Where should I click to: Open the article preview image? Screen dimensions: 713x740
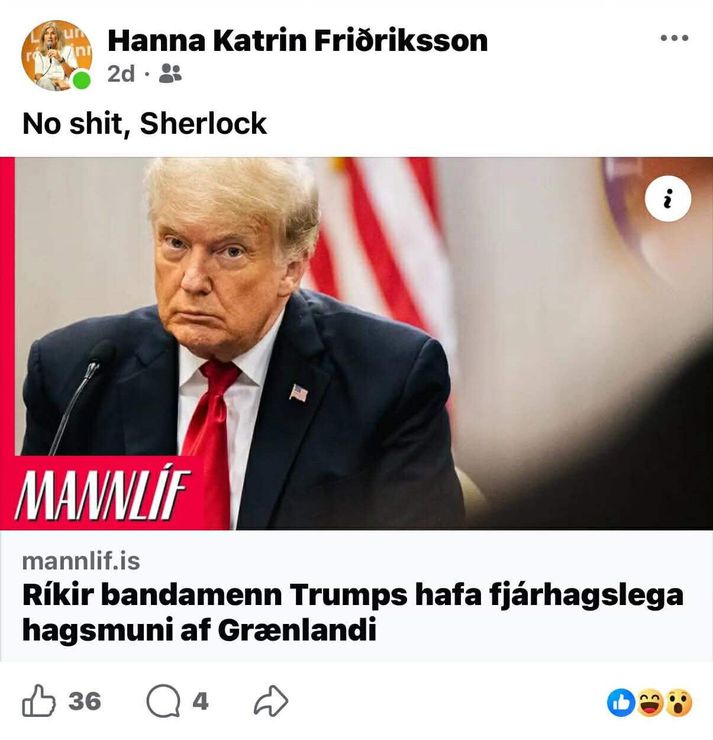click(x=356, y=343)
